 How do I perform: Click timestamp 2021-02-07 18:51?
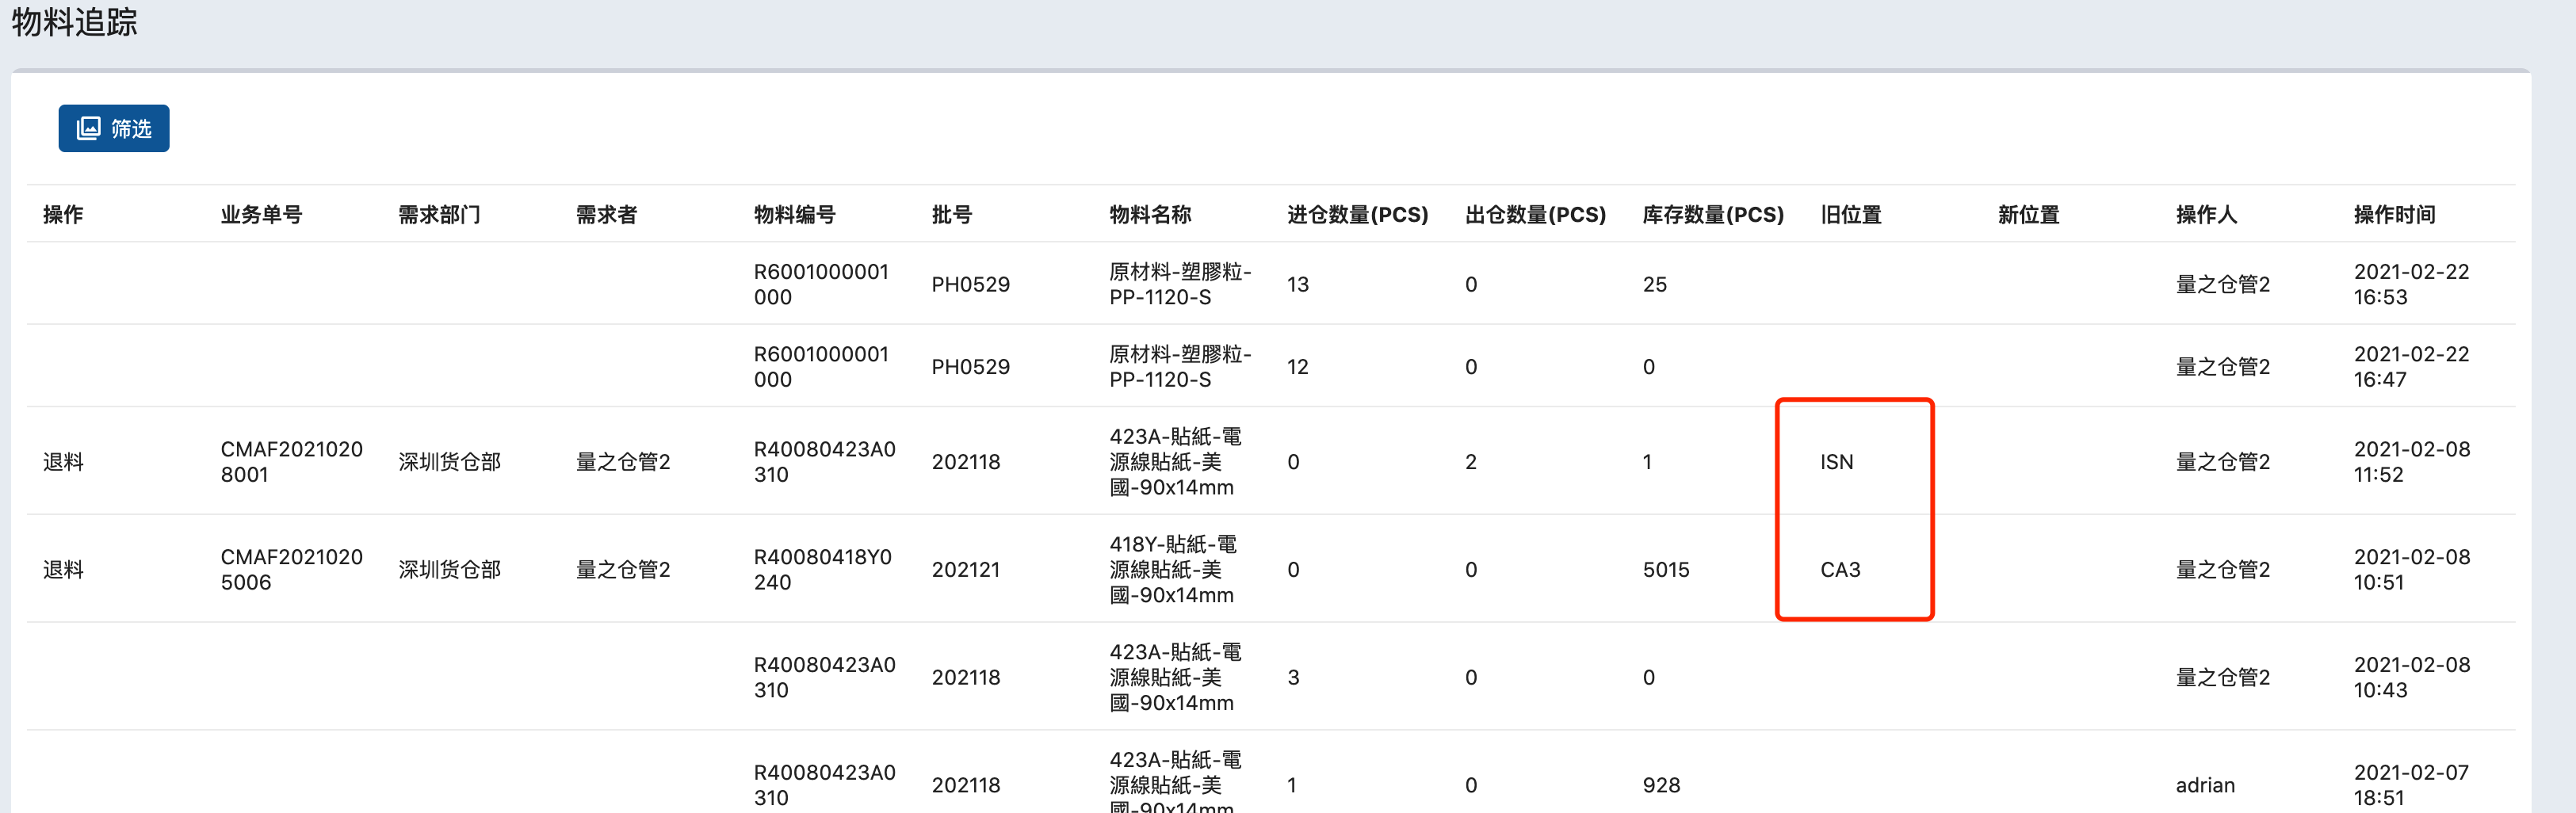click(2411, 785)
